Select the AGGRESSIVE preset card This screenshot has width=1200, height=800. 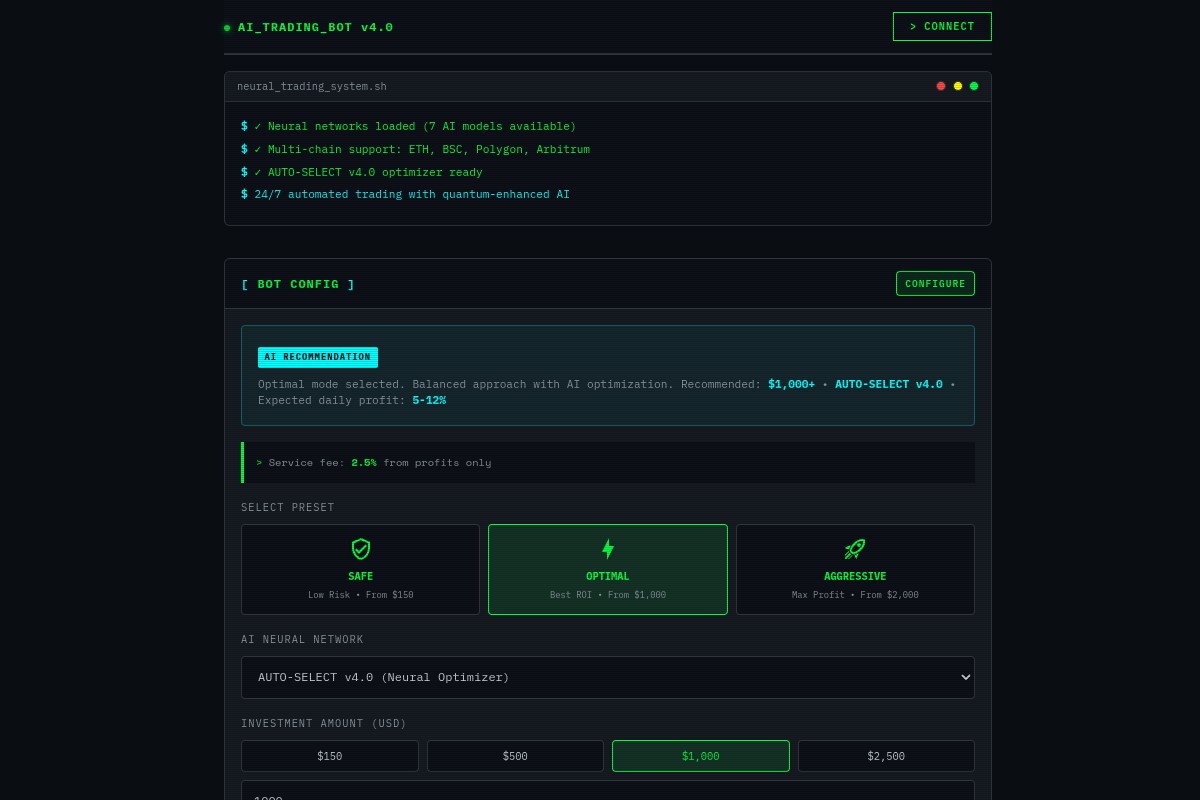pyautogui.click(x=855, y=569)
